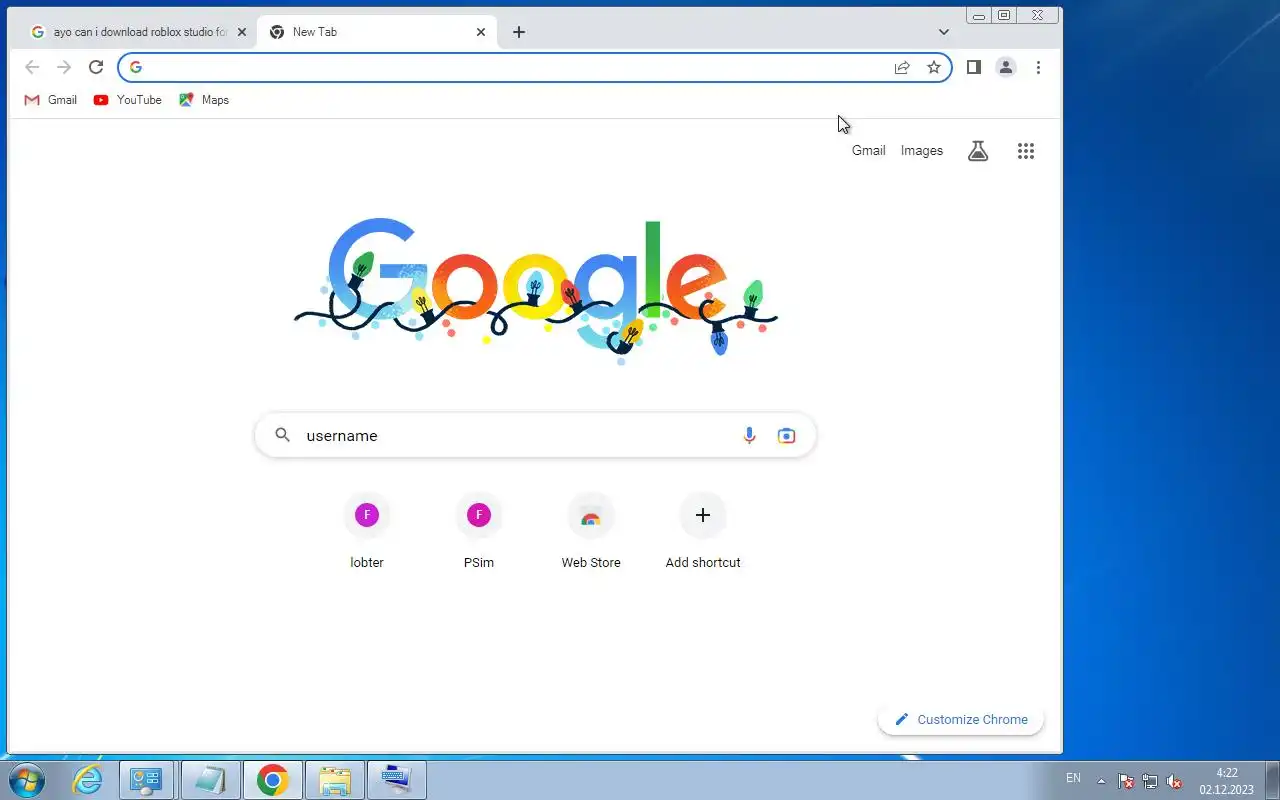Click the back navigation arrow
Viewport: 1280px width, 800px height.
[x=32, y=67]
